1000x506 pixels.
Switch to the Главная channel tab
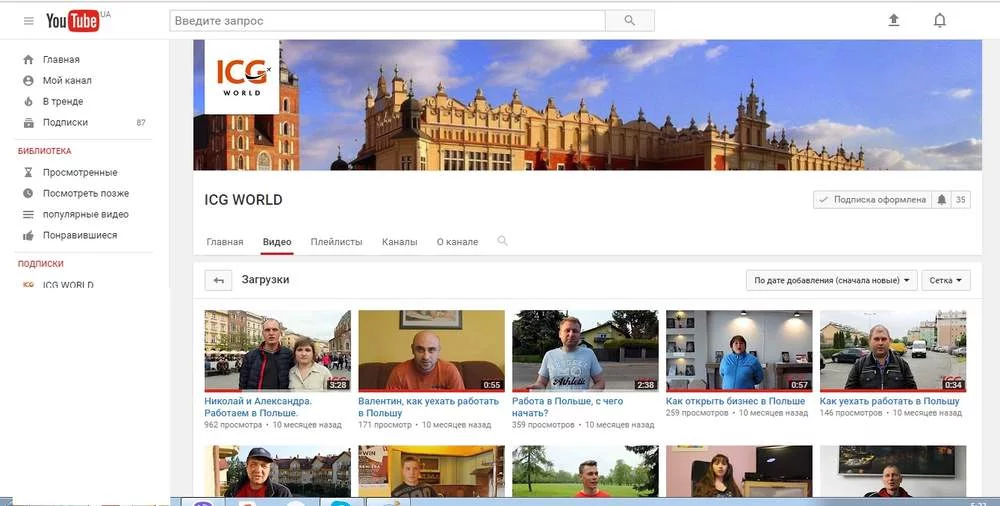224,242
